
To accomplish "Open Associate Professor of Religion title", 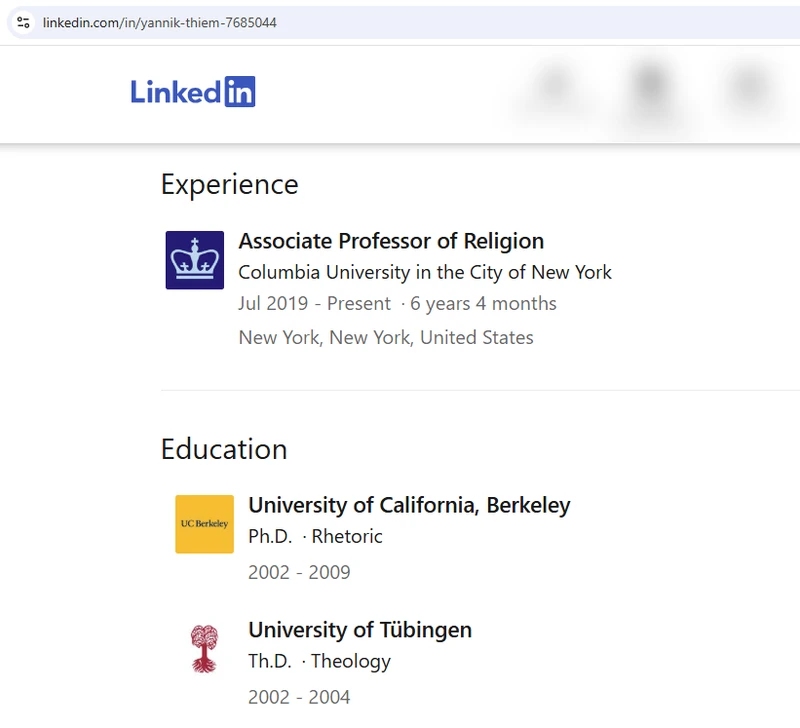I will coord(391,241).
